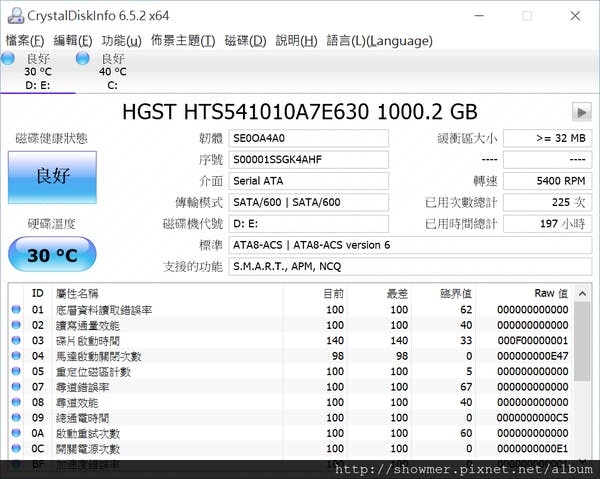Click the interface field Serial ATA
600x479 pixels.
click(308, 181)
